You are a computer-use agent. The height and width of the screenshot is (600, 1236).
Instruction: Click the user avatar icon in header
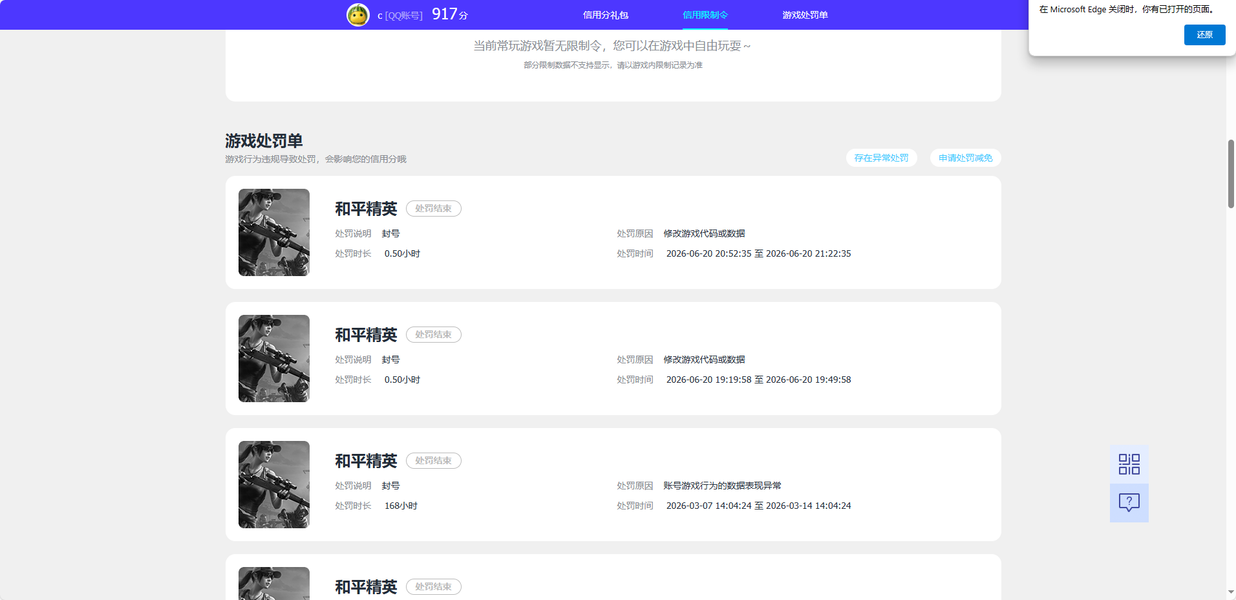358,15
